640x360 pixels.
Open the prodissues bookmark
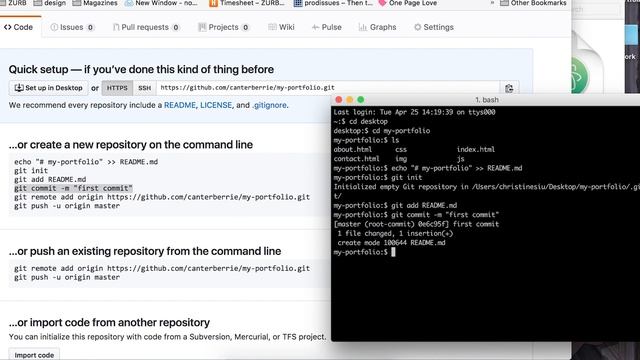[333, 3]
